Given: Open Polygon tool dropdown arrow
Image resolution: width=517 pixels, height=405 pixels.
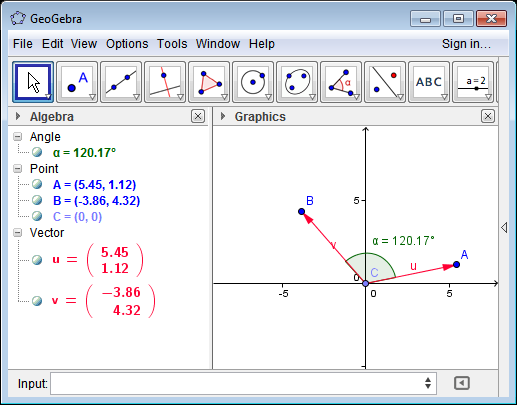Looking at the screenshot, I should [x=224, y=97].
